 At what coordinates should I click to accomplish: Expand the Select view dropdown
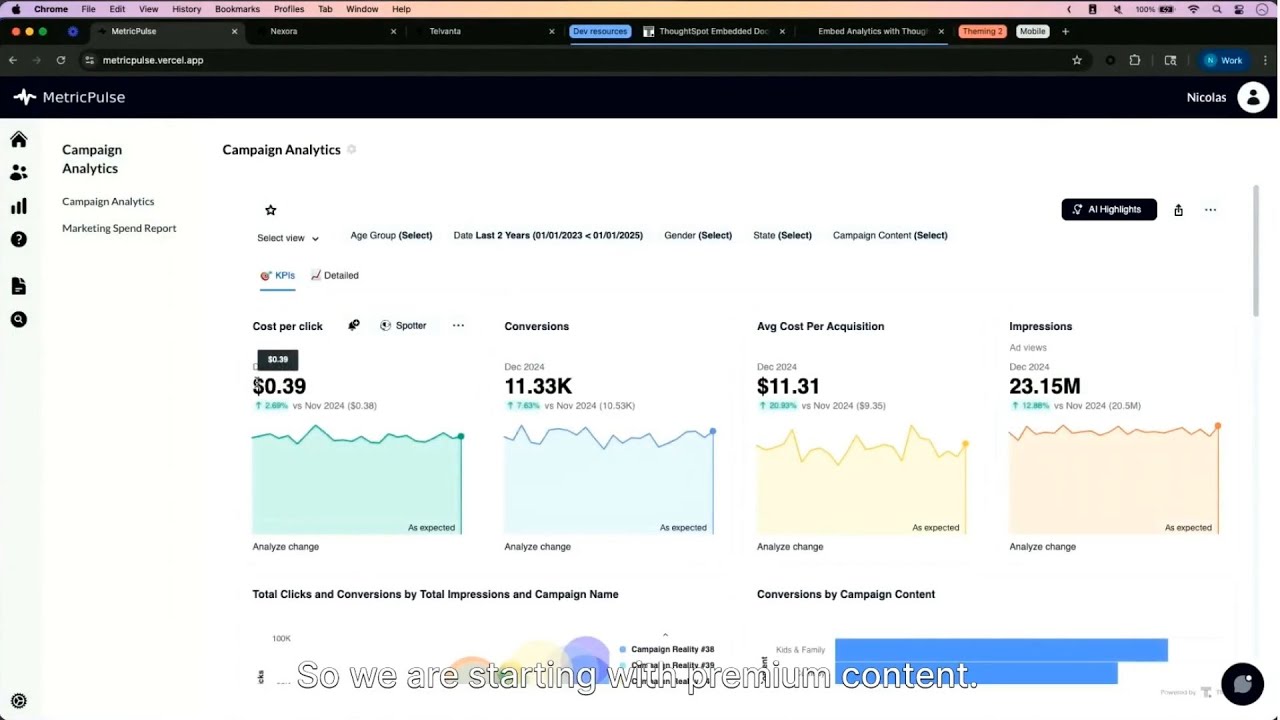click(288, 238)
